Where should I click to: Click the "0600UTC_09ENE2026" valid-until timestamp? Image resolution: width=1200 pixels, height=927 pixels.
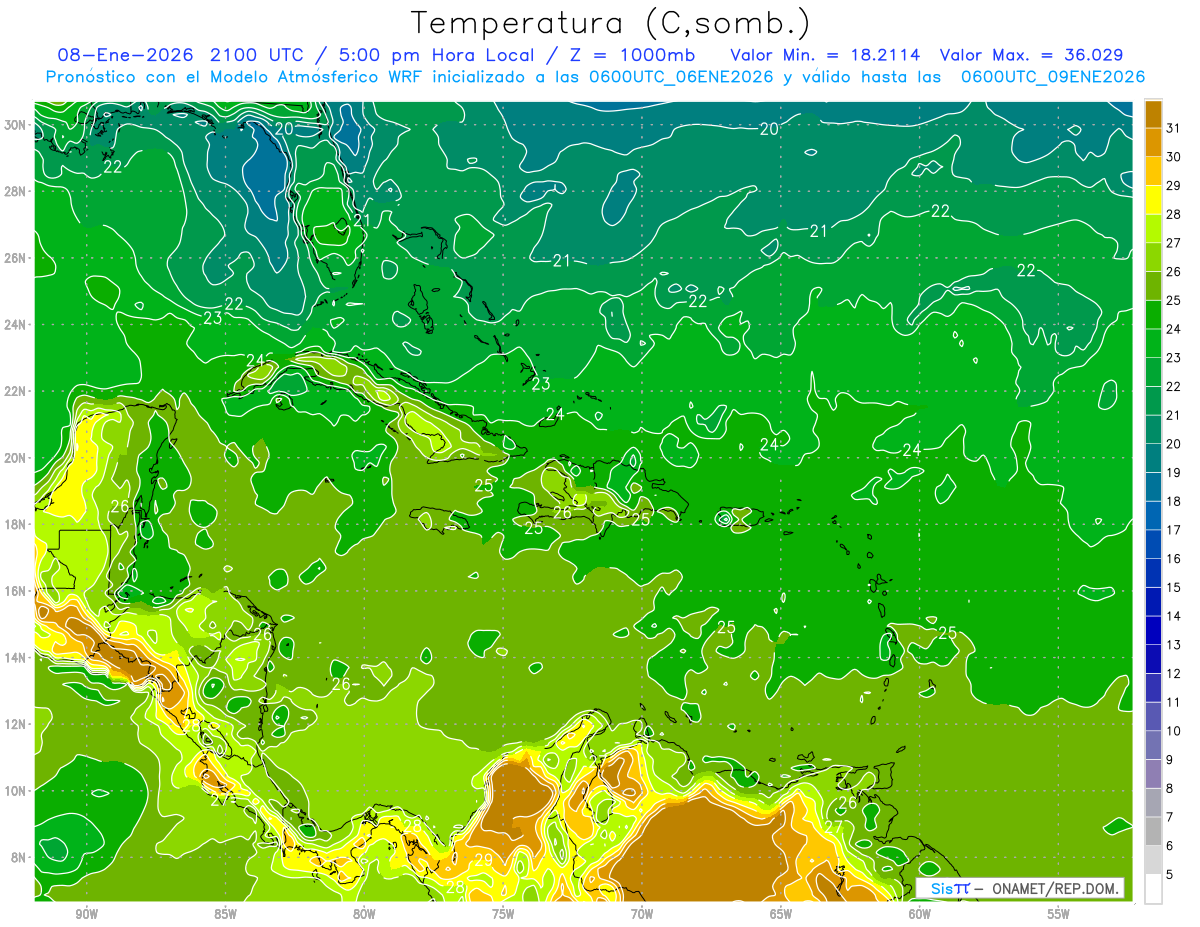(1052, 76)
